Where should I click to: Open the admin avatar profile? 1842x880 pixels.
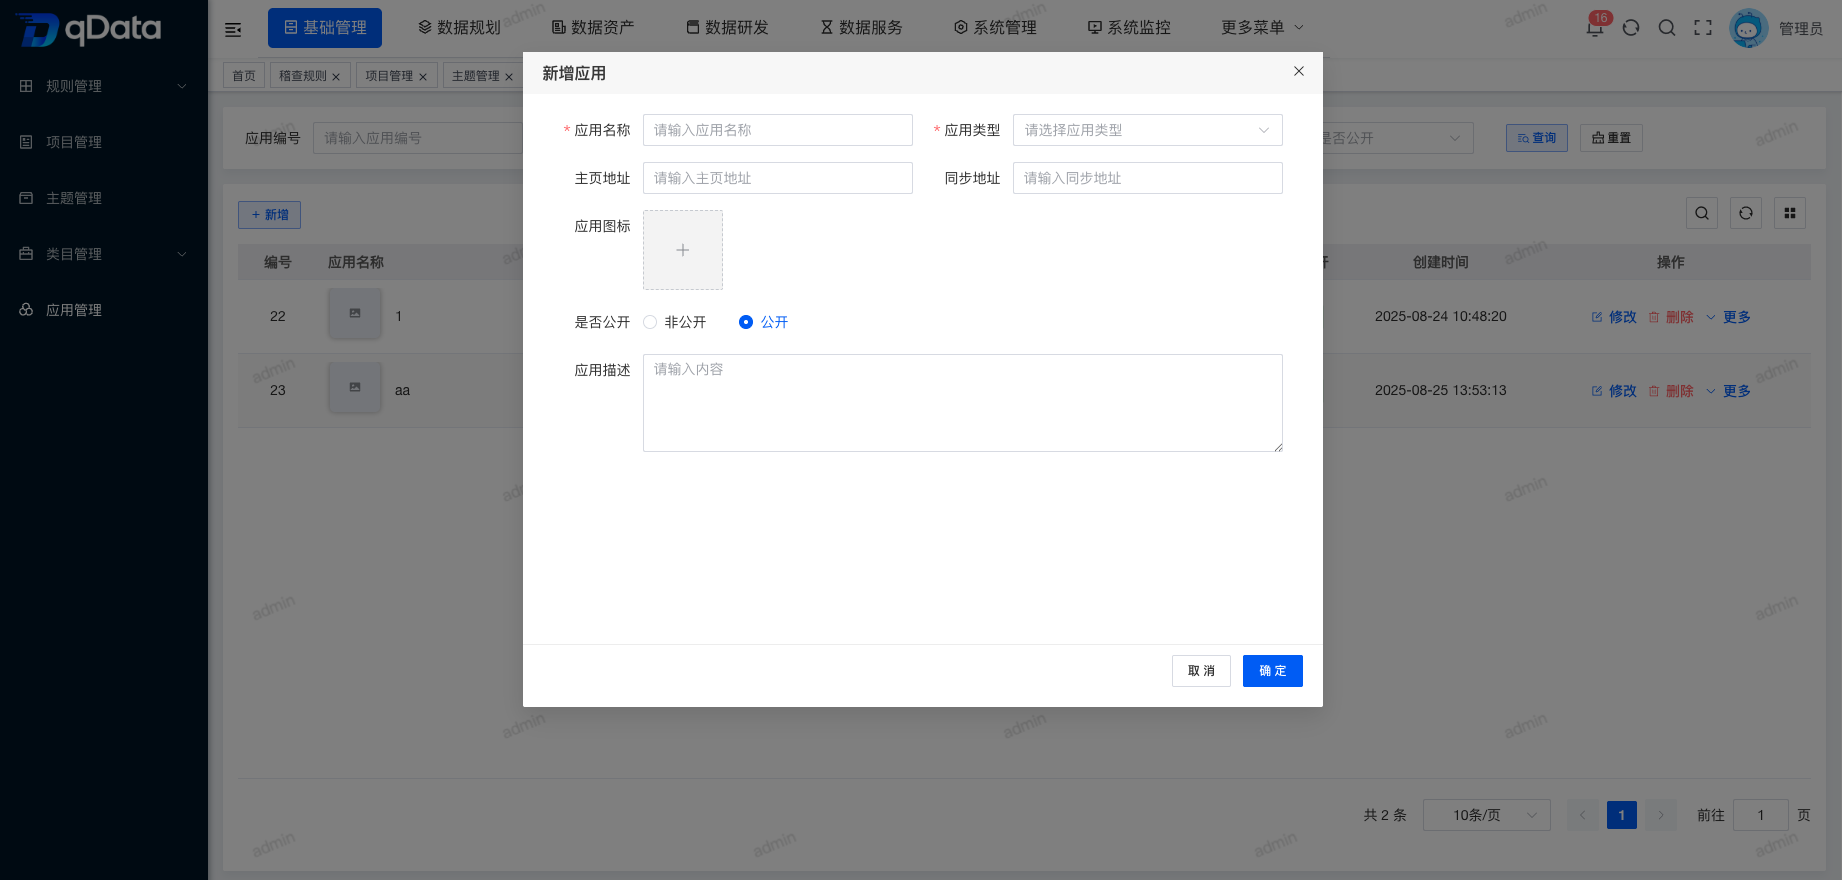[1748, 28]
